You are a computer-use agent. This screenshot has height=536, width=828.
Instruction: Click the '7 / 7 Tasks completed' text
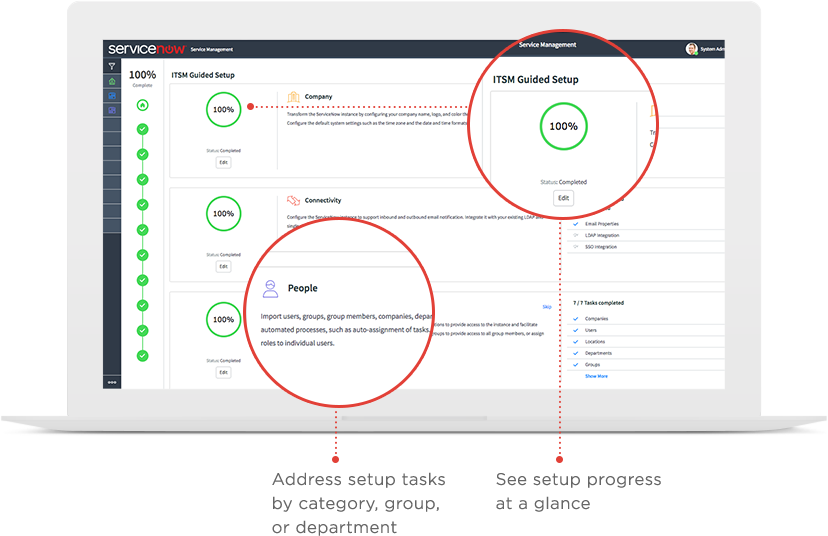[x=598, y=303]
